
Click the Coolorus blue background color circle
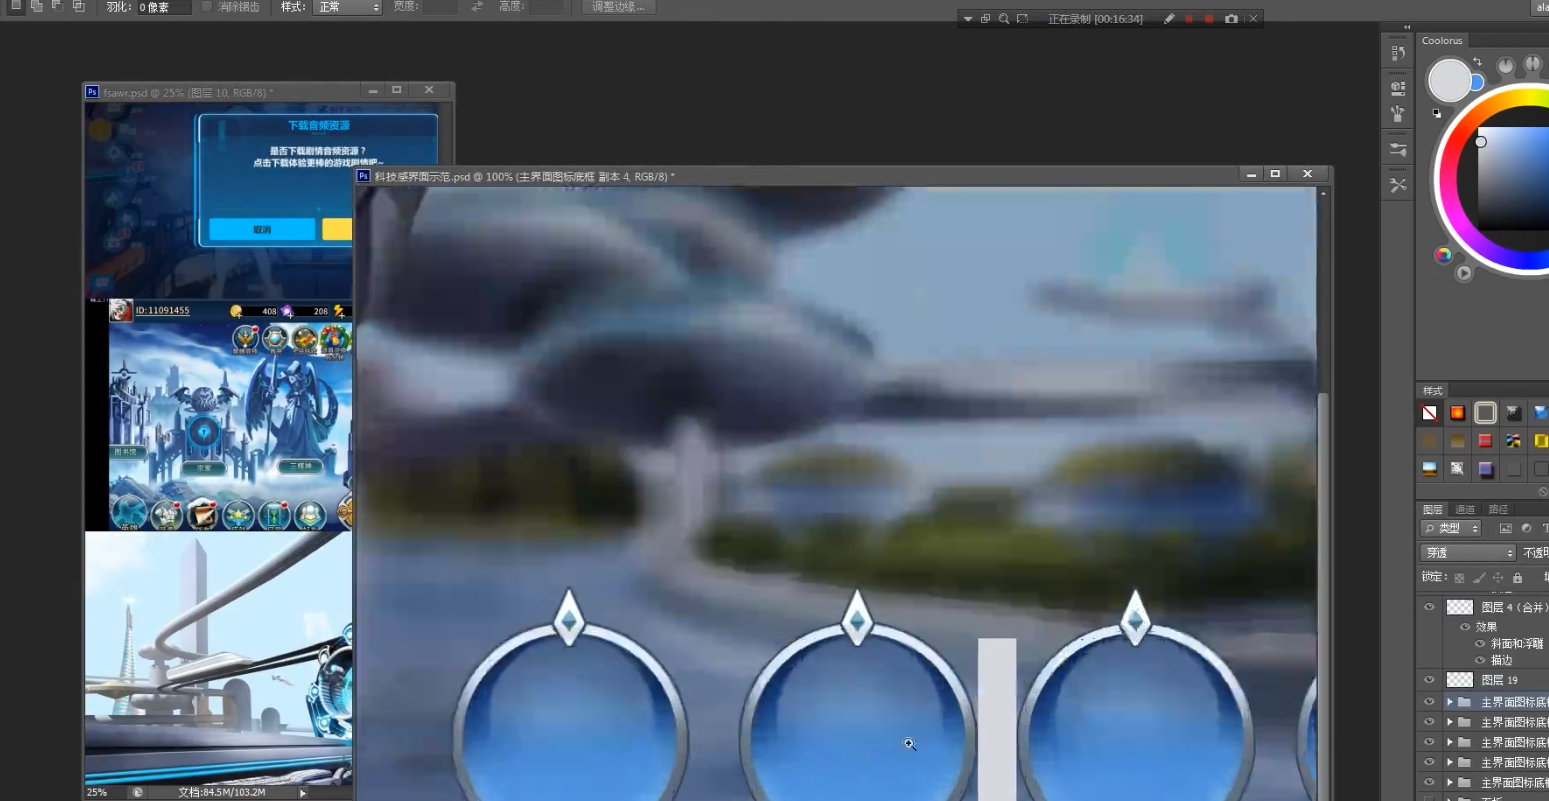(1477, 83)
